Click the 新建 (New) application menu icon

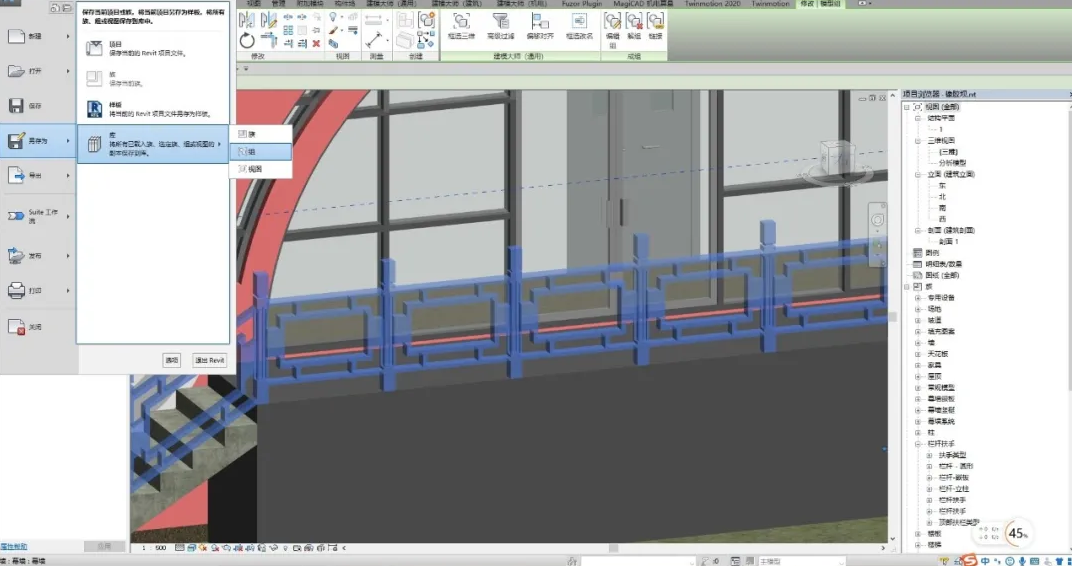(x=17, y=37)
